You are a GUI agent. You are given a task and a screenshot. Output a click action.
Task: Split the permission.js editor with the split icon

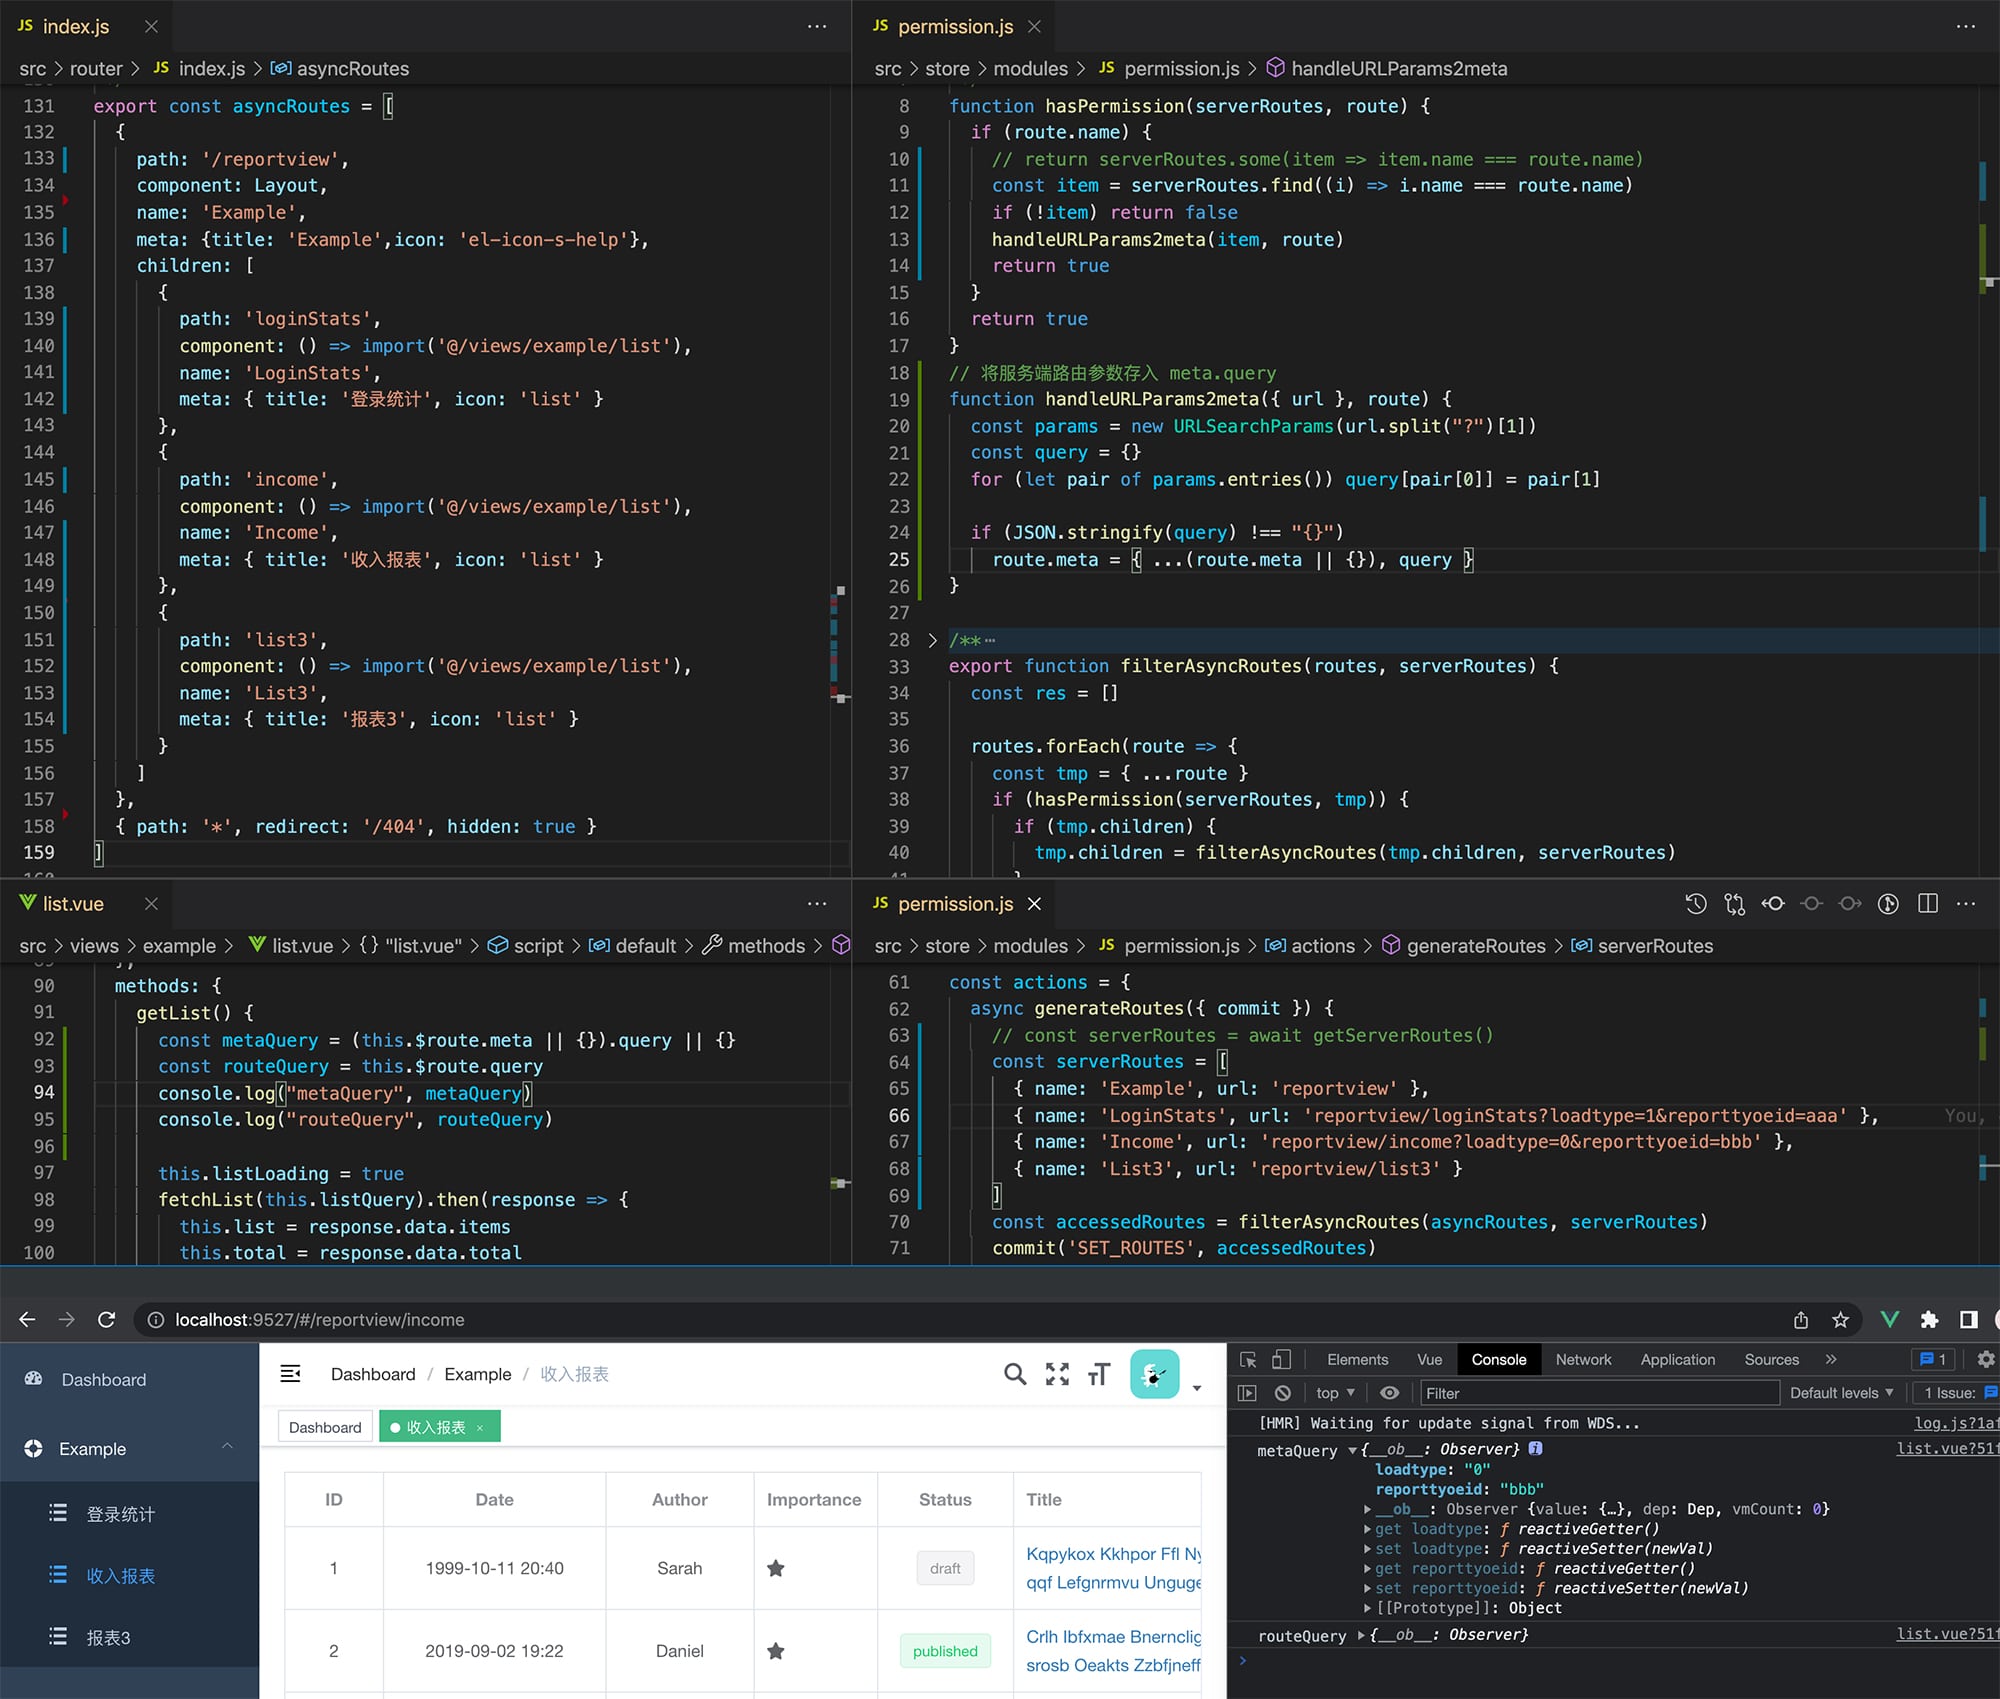click(1926, 903)
